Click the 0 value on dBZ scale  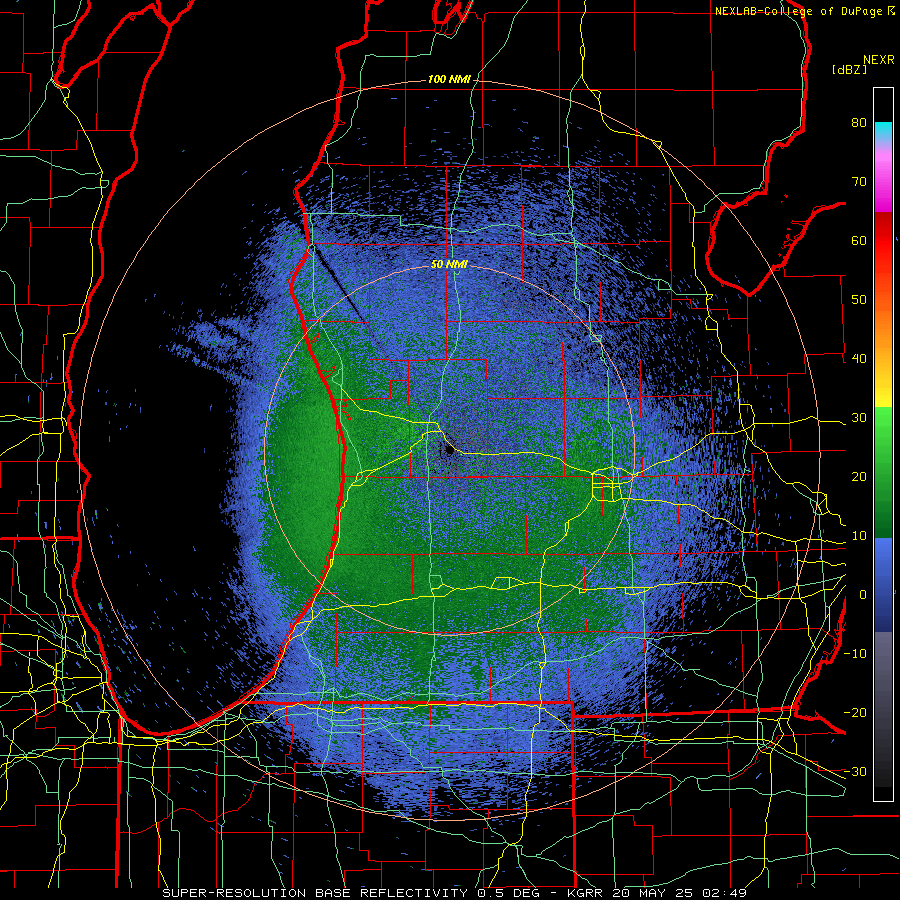863,595
